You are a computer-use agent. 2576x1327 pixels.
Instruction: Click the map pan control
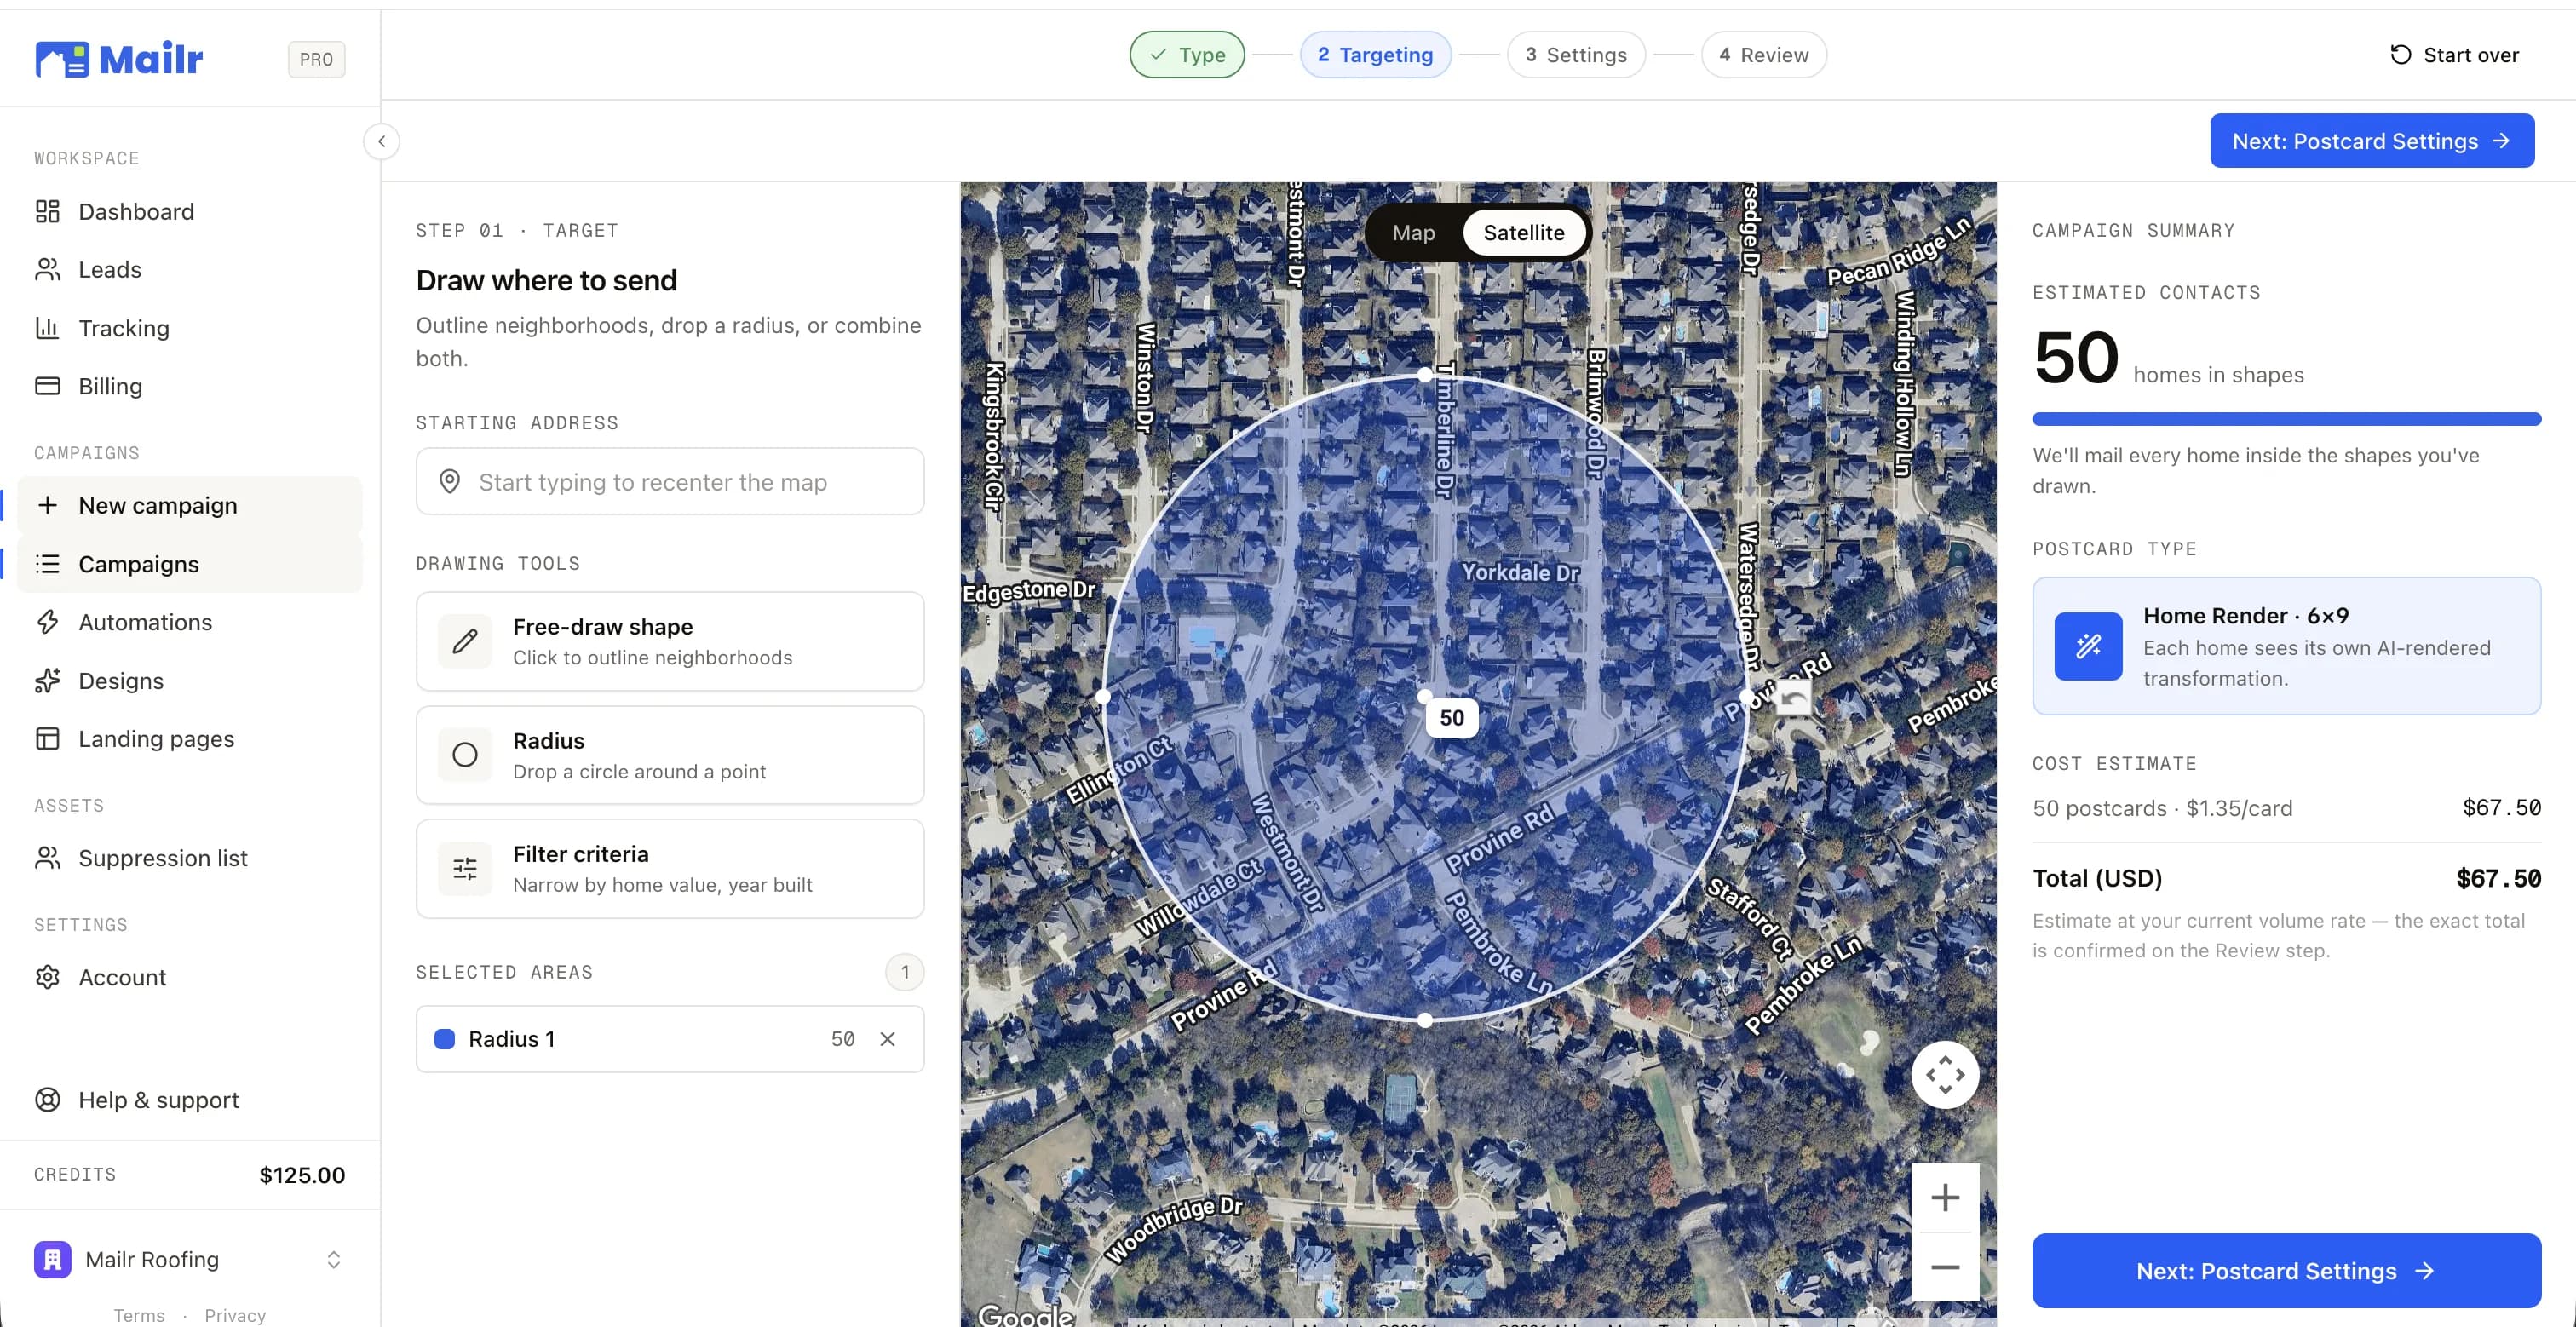[x=1944, y=1075]
